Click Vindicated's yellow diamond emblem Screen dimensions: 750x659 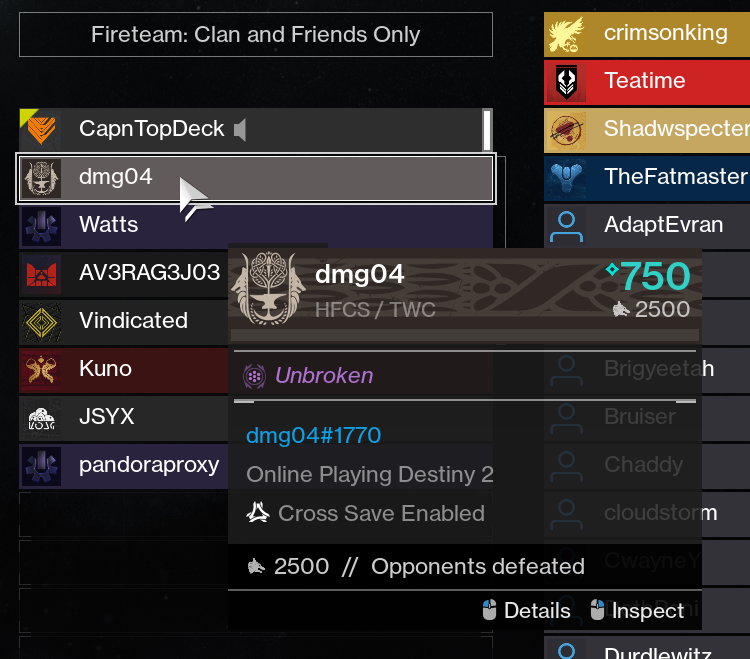(x=41, y=323)
